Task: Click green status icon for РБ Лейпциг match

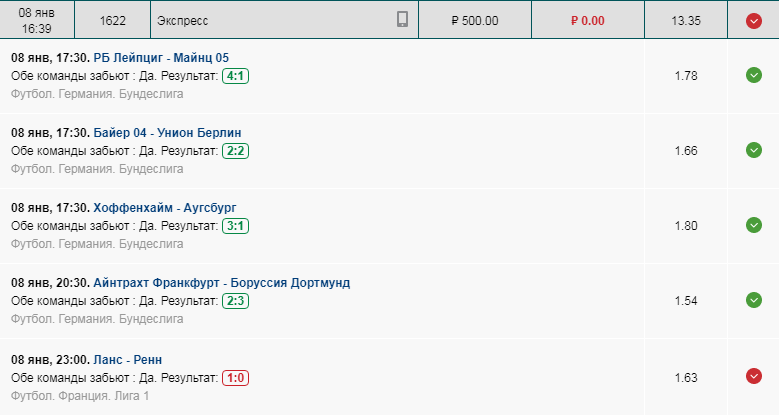Action: tap(754, 75)
